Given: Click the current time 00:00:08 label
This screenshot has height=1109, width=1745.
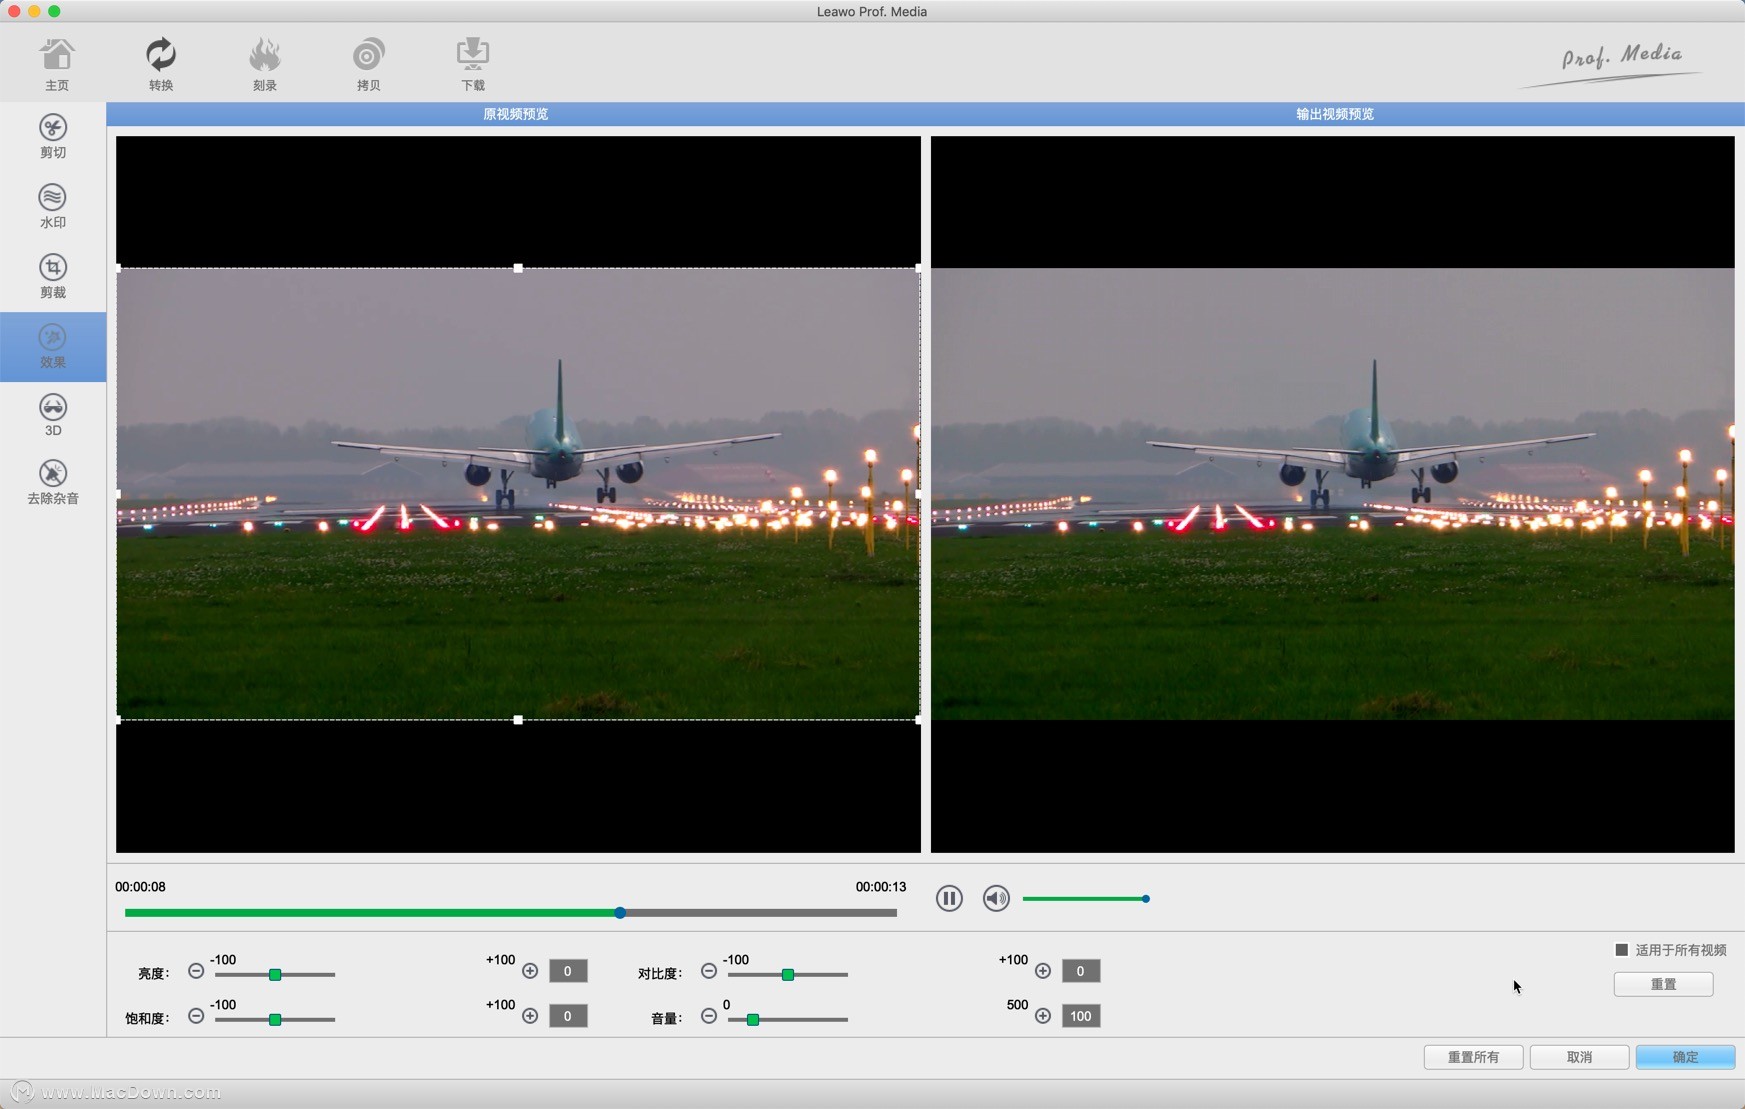Looking at the screenshot, I should (x=140, y=887).
